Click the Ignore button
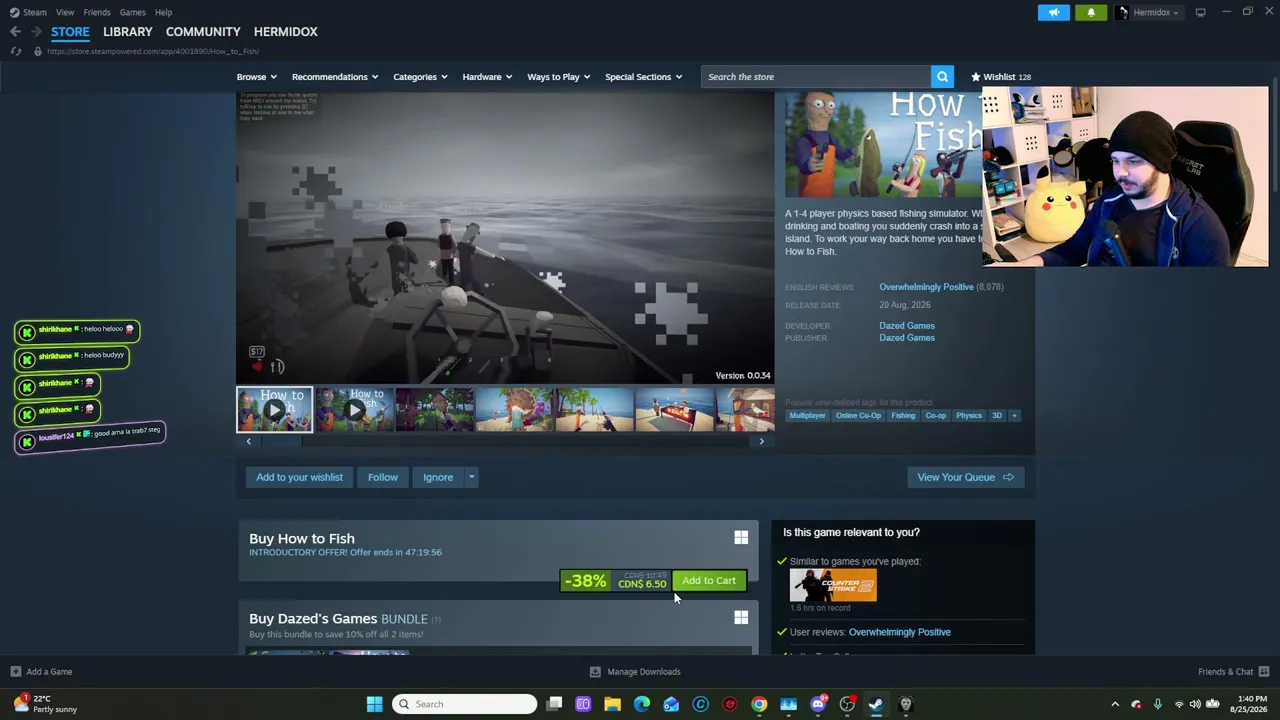Image resolution: width=1280 pixels, height=720 pixels. (x=438, y=477)
